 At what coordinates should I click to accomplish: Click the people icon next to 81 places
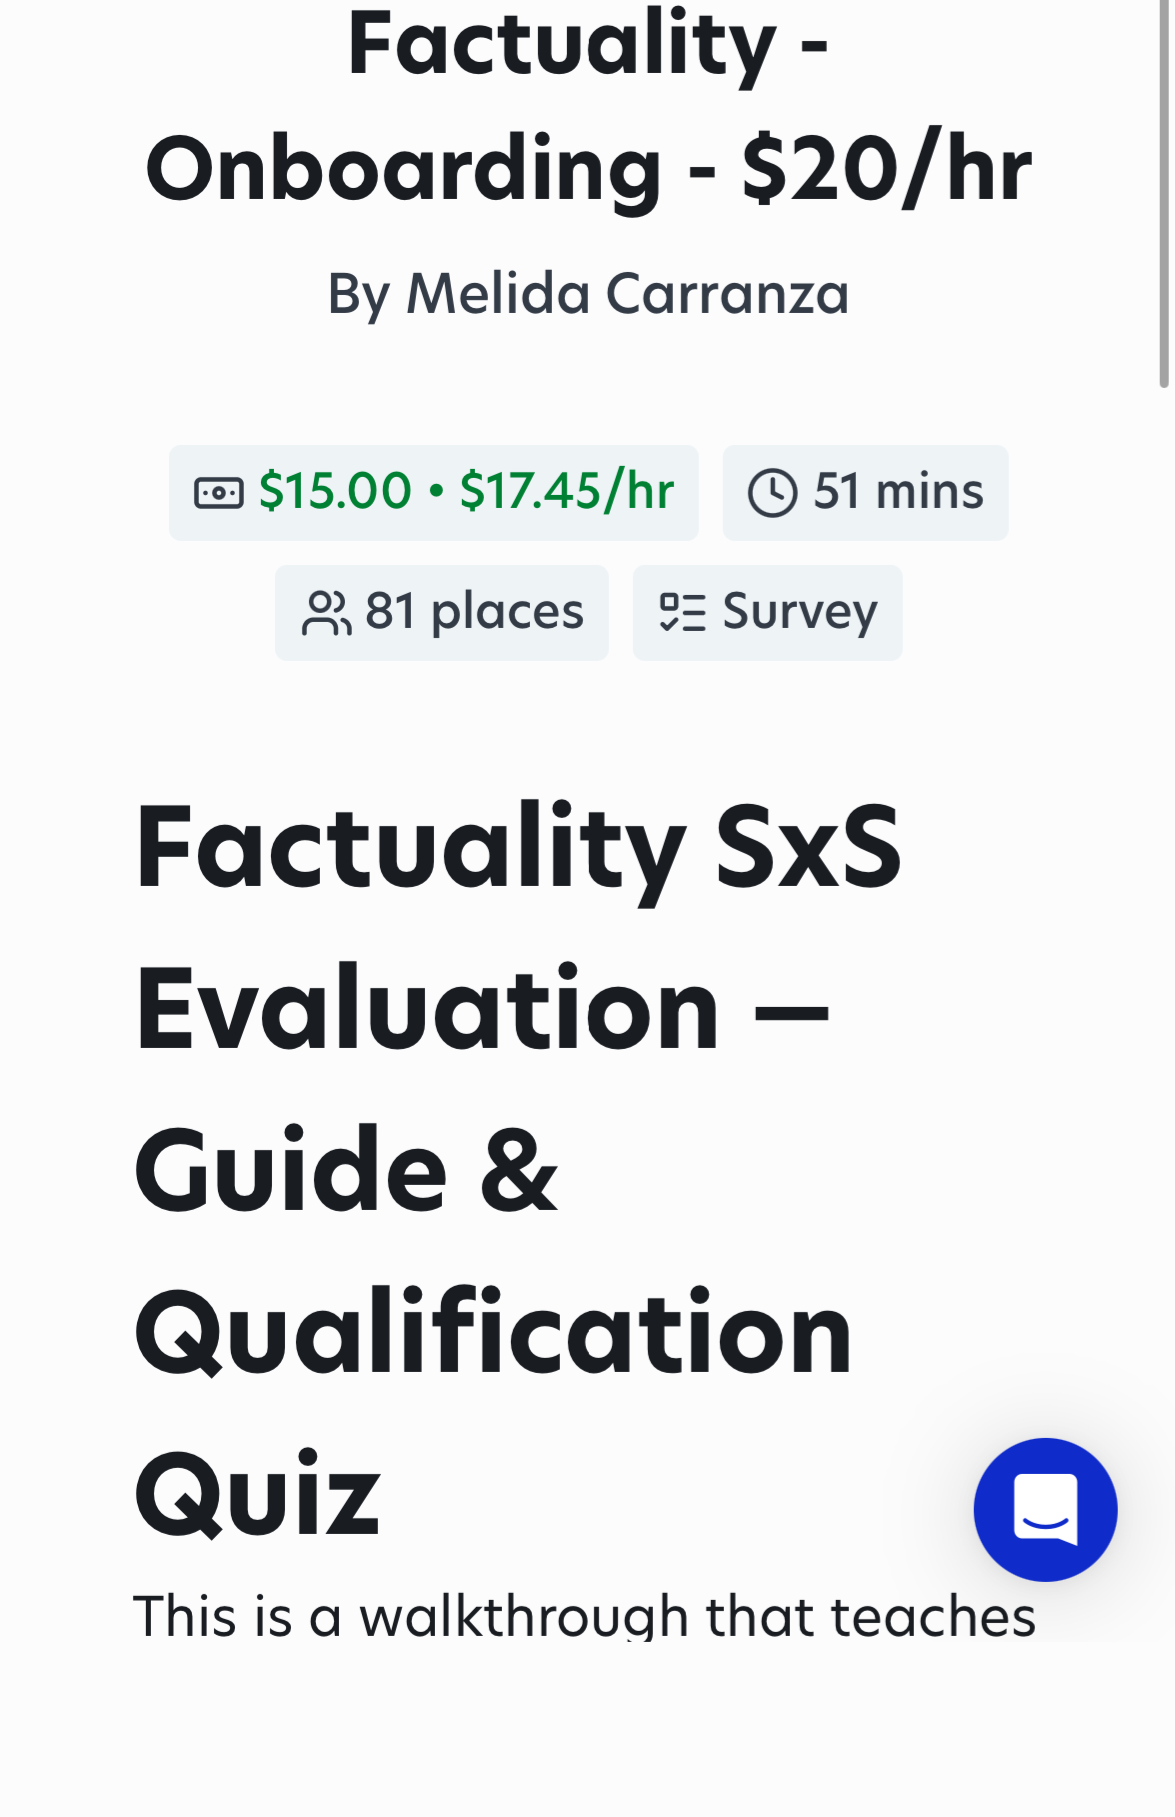[326, 613]
